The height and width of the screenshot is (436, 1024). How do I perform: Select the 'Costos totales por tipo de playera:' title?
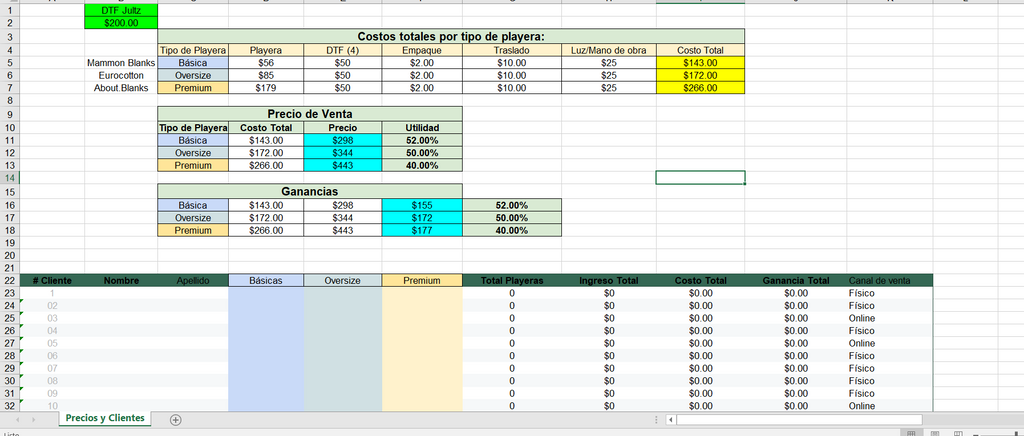451,37
